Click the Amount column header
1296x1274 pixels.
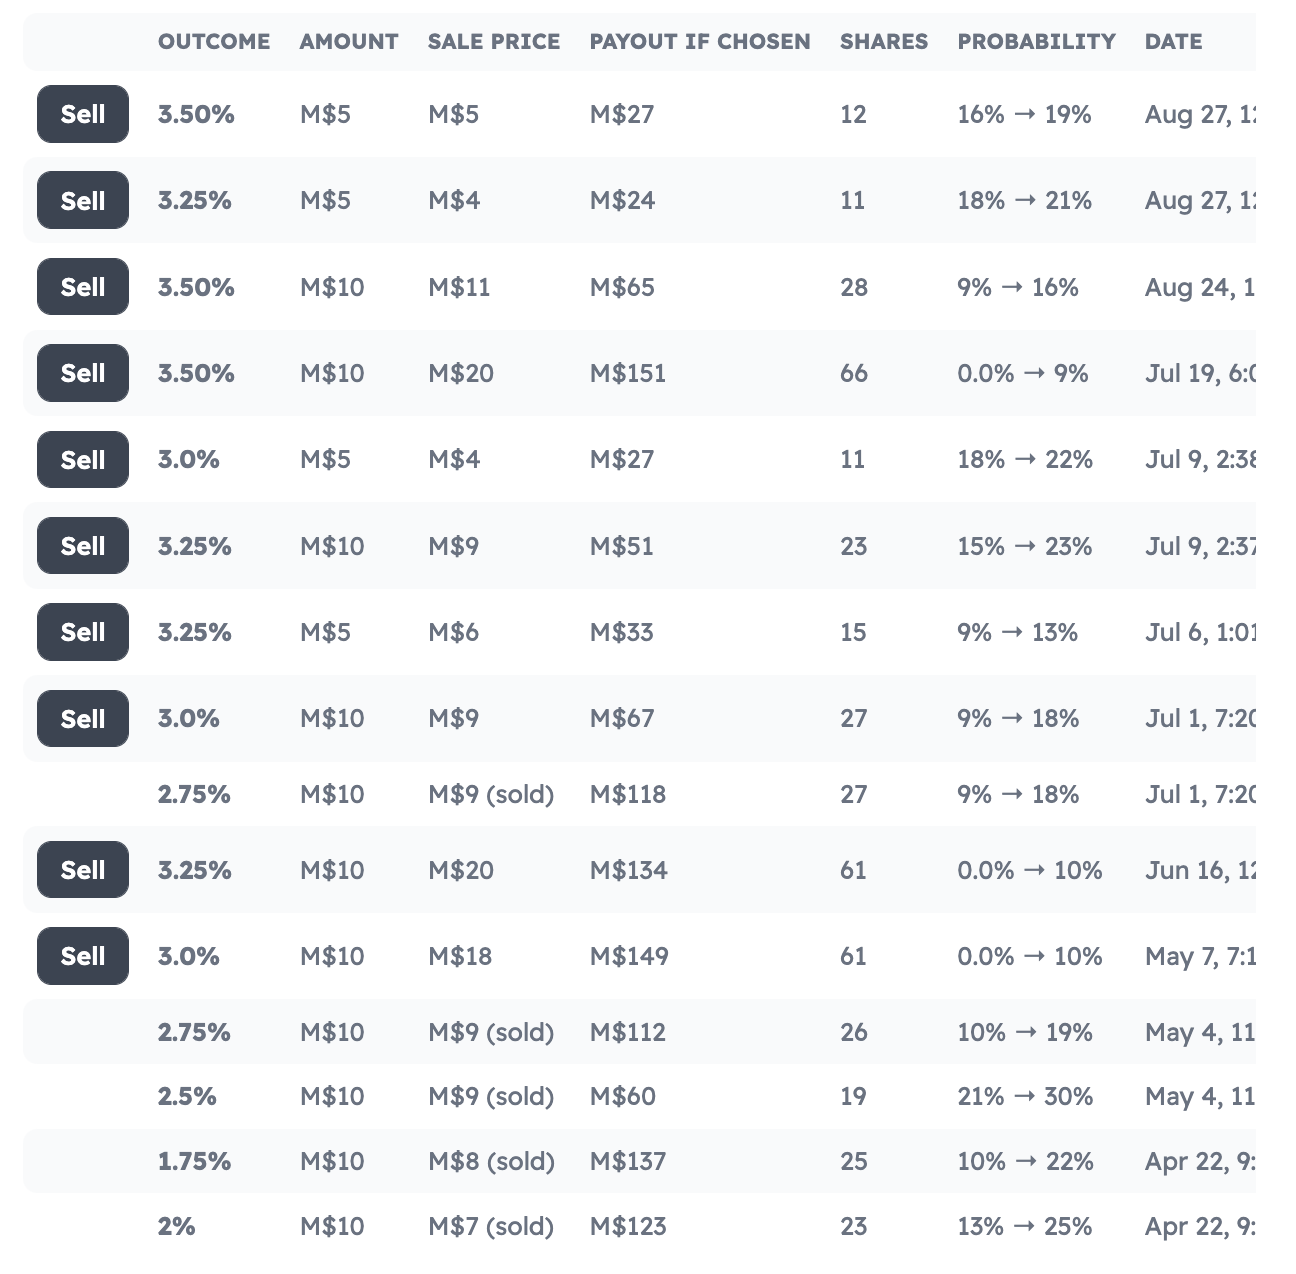tap(349, 42)
